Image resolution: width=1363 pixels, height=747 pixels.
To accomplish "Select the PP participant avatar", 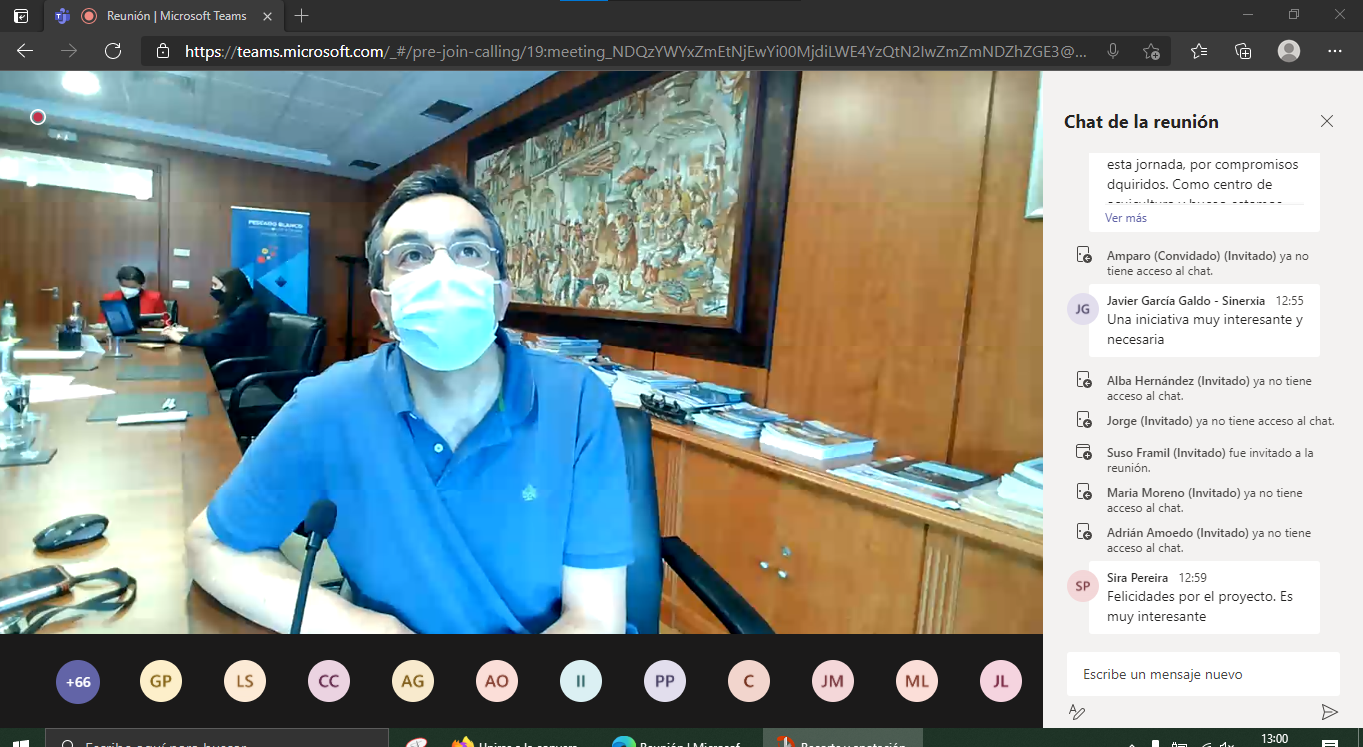I will 665,682.
